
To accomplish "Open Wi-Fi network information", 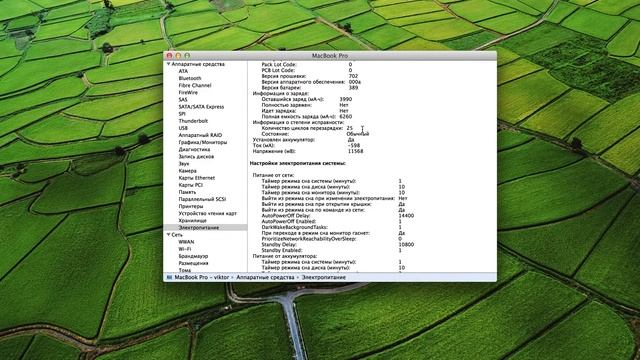I will tap(184, 249).
